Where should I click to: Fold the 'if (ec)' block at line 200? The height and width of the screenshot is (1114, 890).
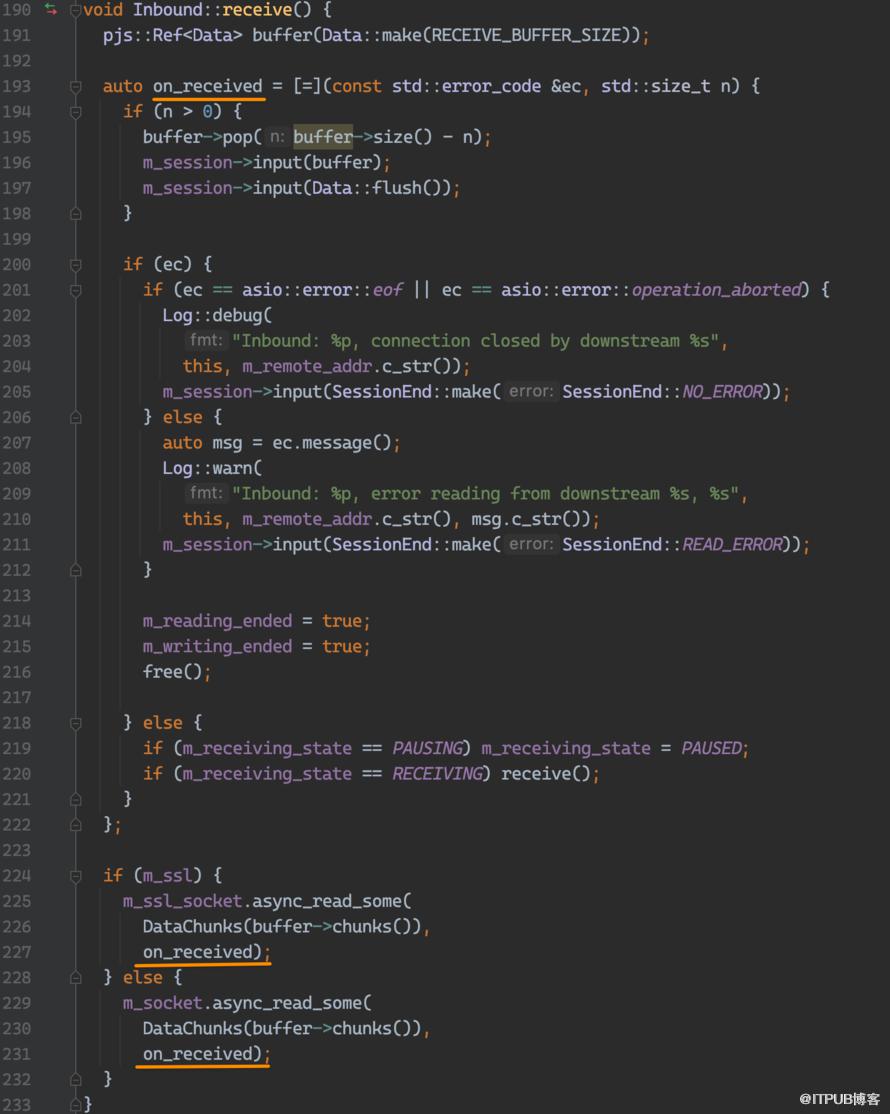(x=75, y=265)
